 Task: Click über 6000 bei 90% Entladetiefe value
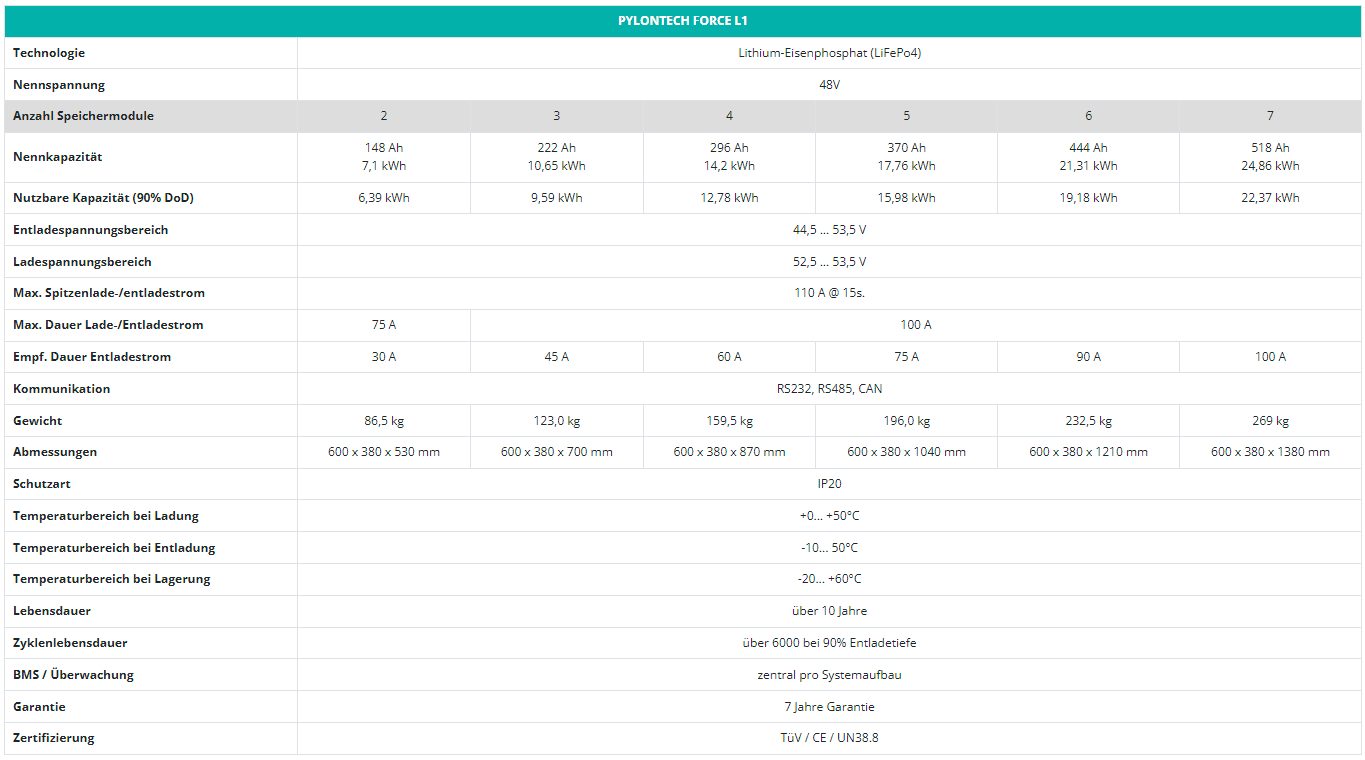tap(829, 643)
